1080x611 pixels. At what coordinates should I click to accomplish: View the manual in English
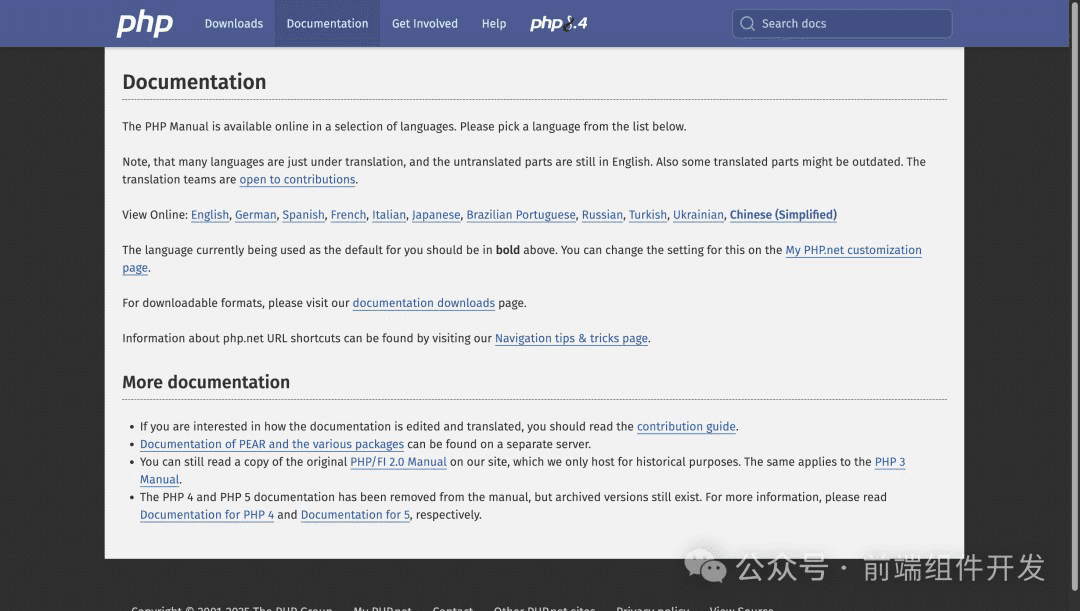(x=210, y=215)
